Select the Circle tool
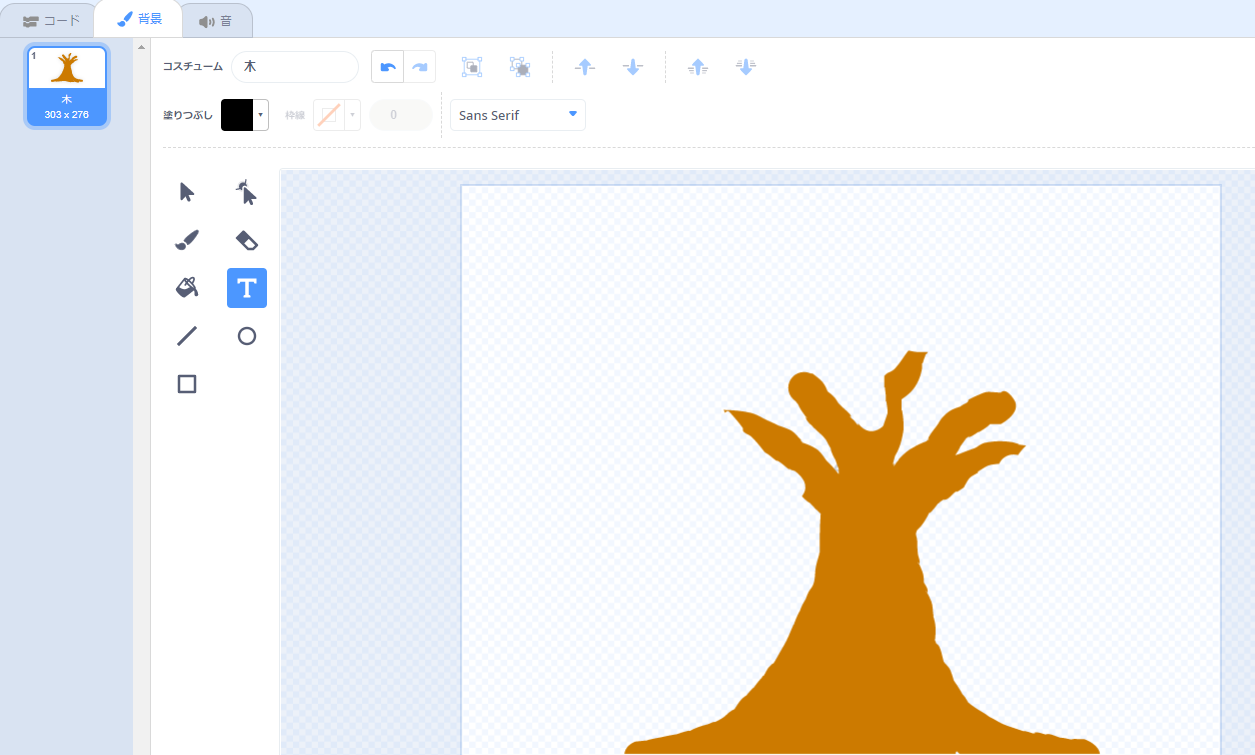 click(246, 336)
